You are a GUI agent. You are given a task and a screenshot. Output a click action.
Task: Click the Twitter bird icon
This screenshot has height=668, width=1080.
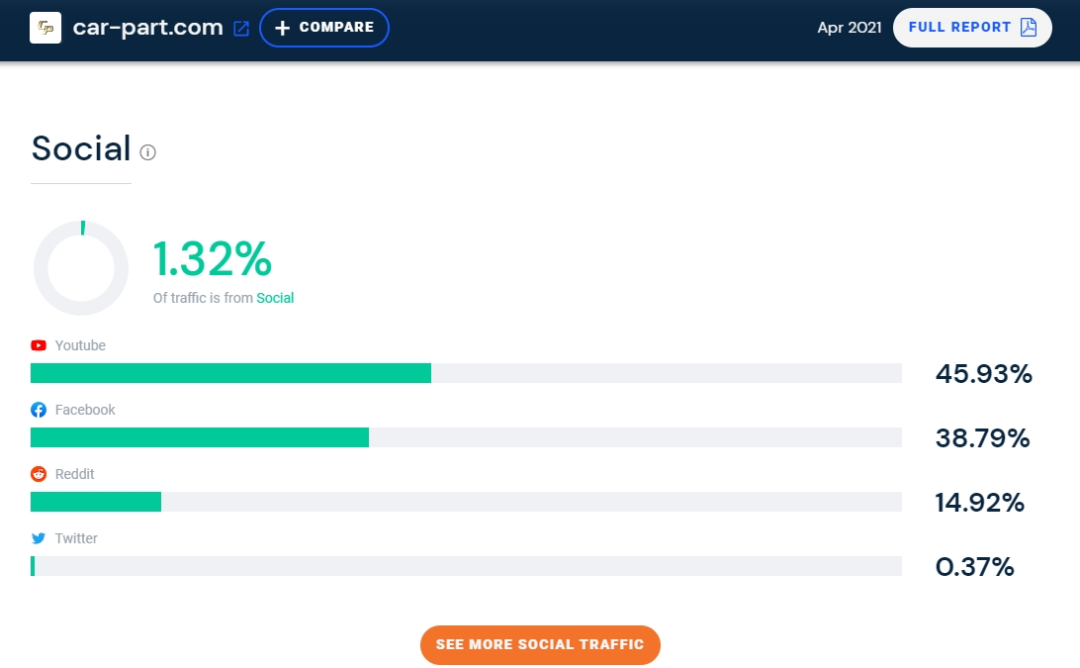(38, 538)
